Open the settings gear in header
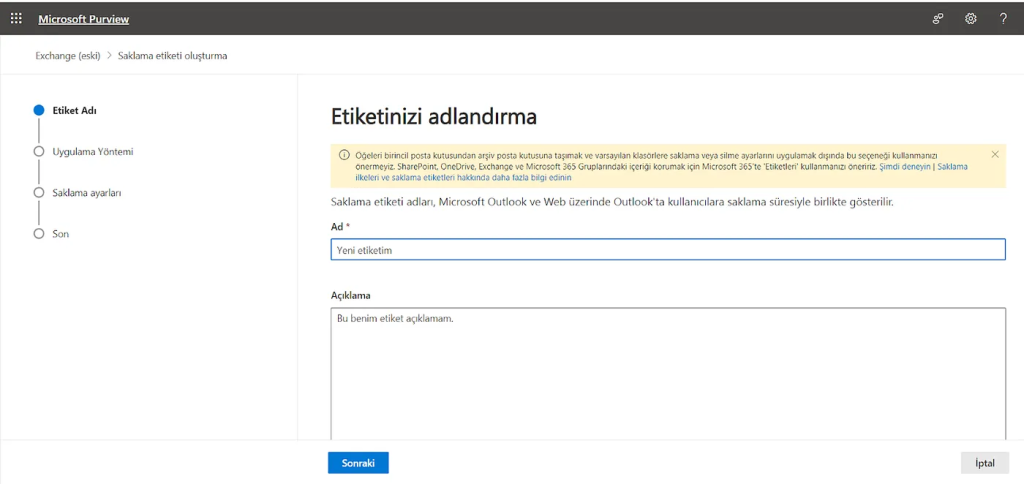Image resolution: width=1024 pixels, height=484 pixels. click(970, 18)
